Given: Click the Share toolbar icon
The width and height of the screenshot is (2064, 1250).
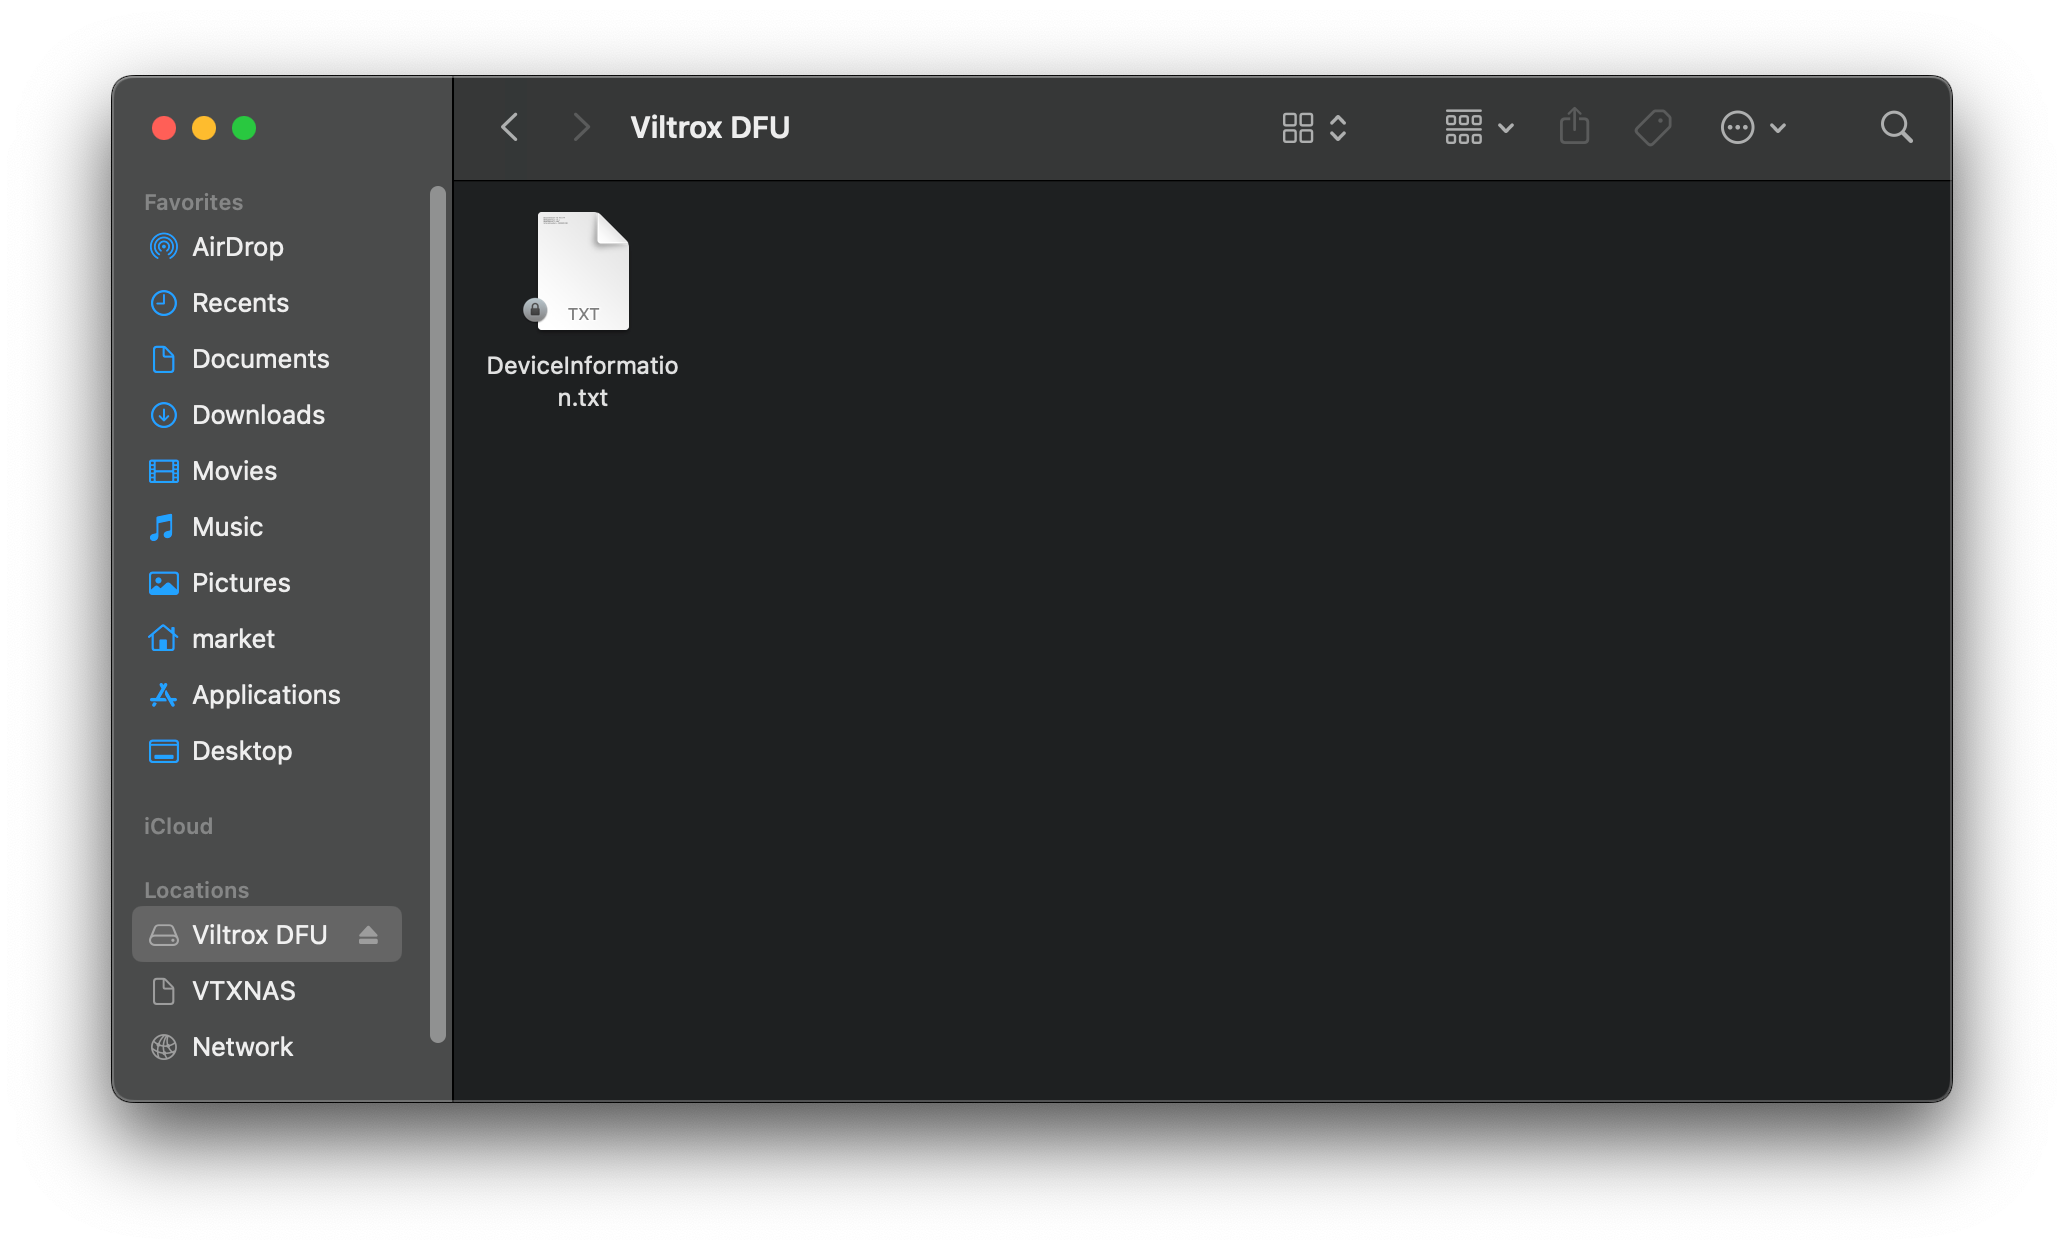Looking at the screenshot, I should pos(1574,126).
